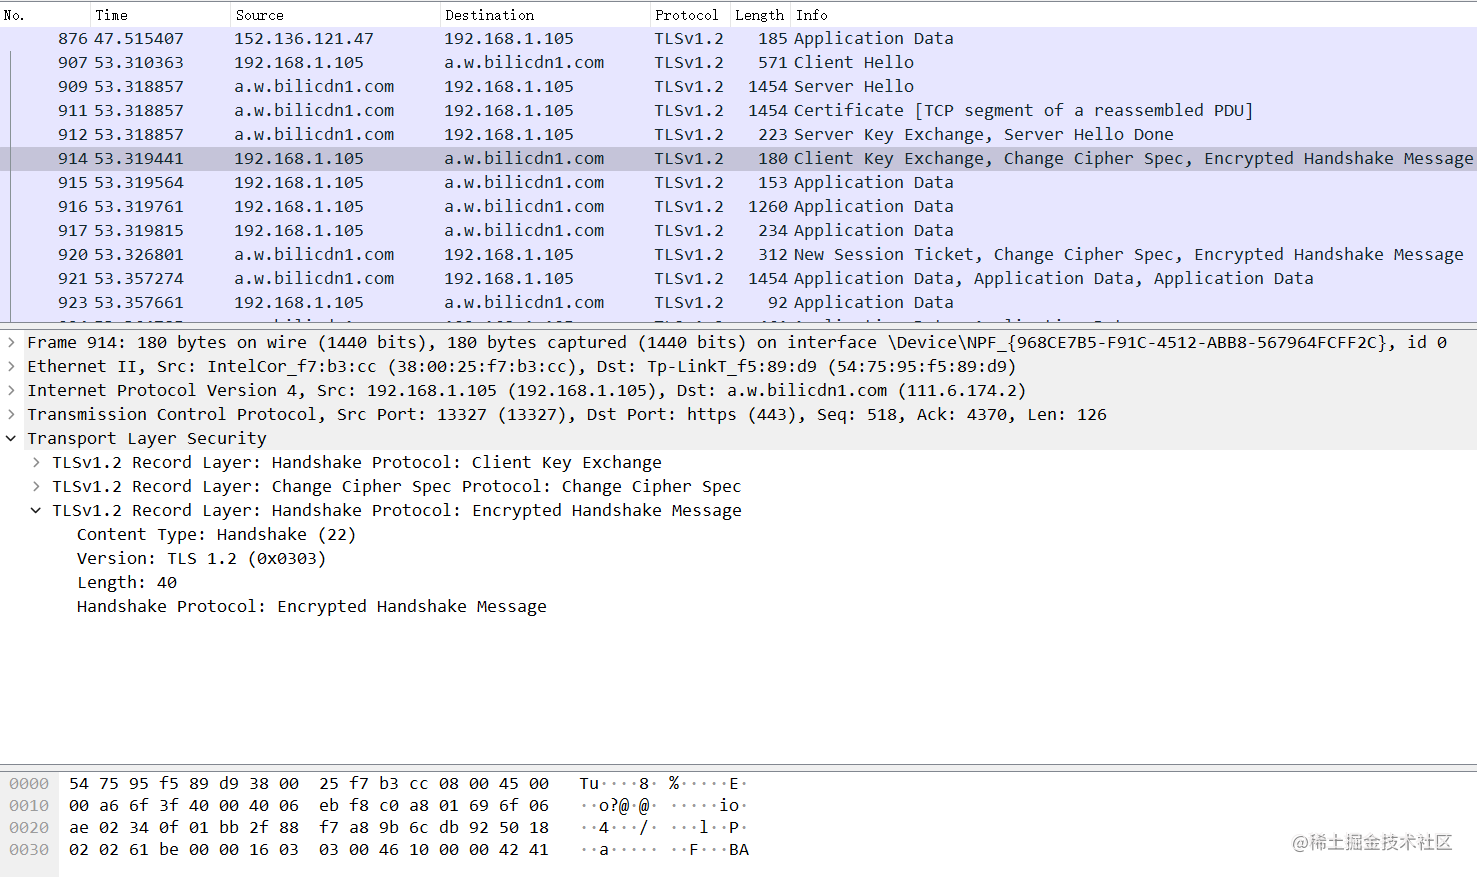
Task: Sort packets by the Time column header
Action: (x=160, y=15)
